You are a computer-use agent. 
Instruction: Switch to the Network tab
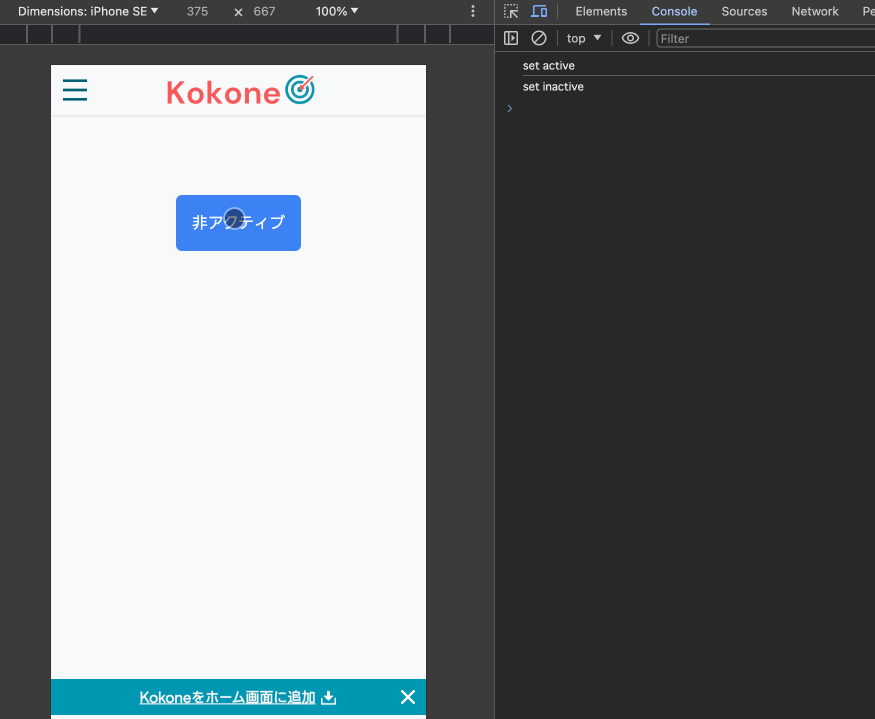814,11
